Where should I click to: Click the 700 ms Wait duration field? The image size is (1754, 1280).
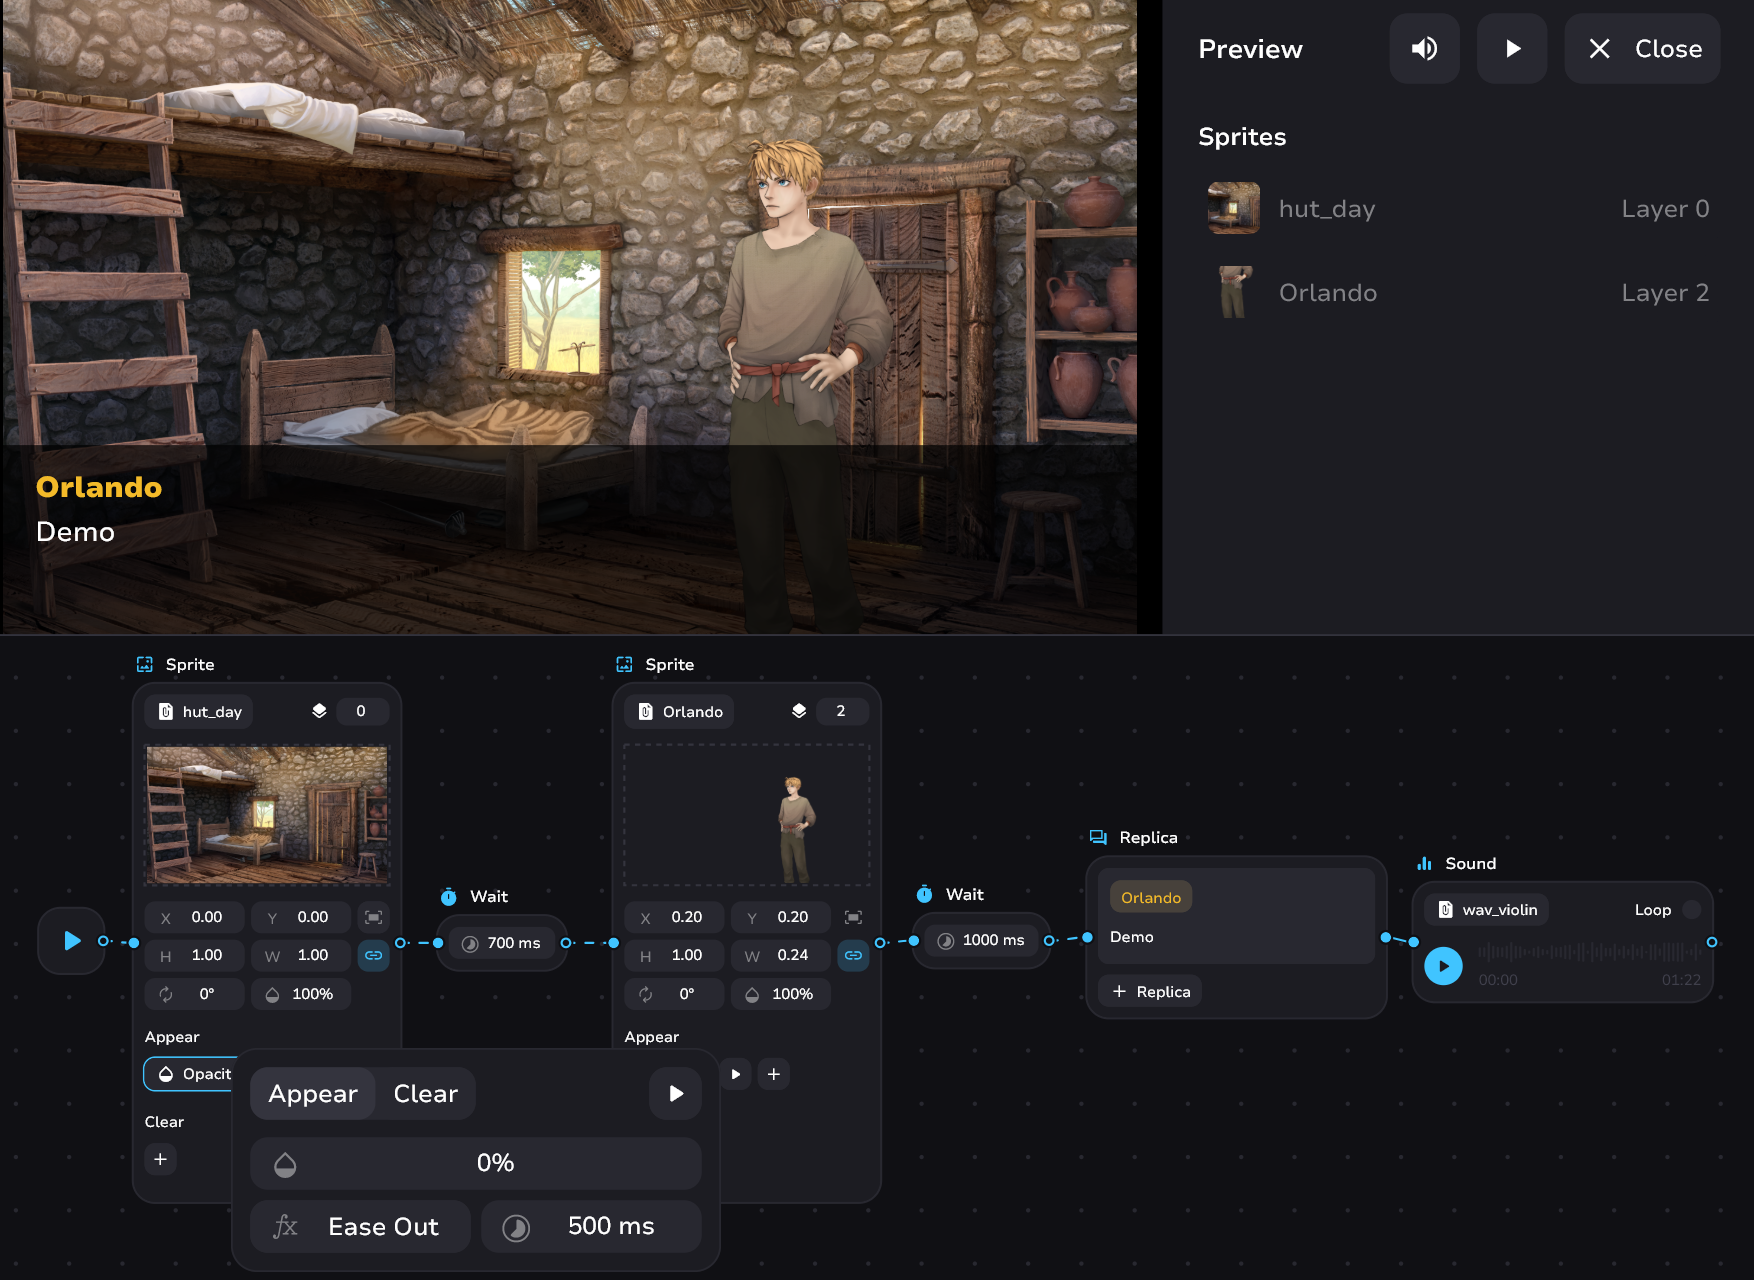click(502, 943)
